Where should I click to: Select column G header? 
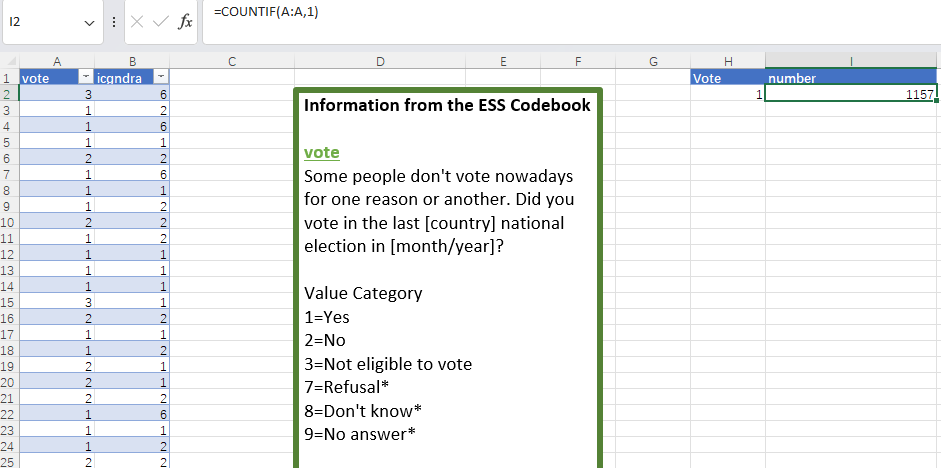(653, 61)
